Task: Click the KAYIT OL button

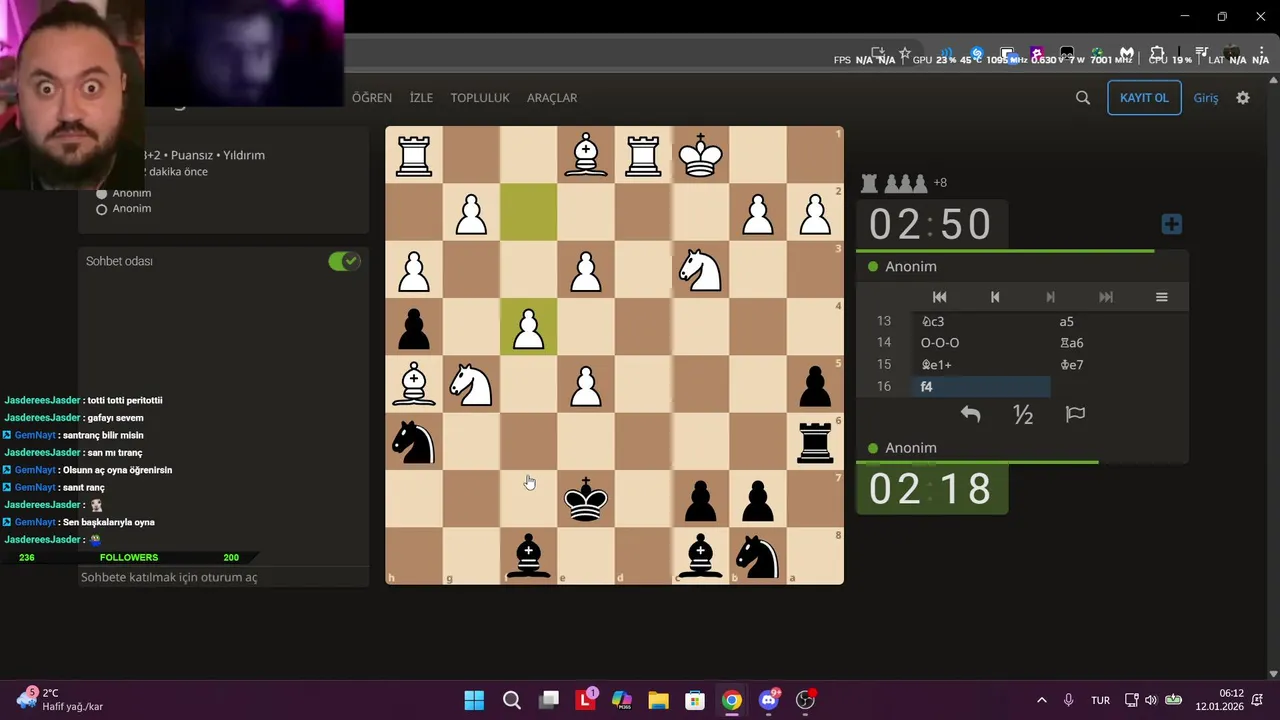Action: (1144, 98)
